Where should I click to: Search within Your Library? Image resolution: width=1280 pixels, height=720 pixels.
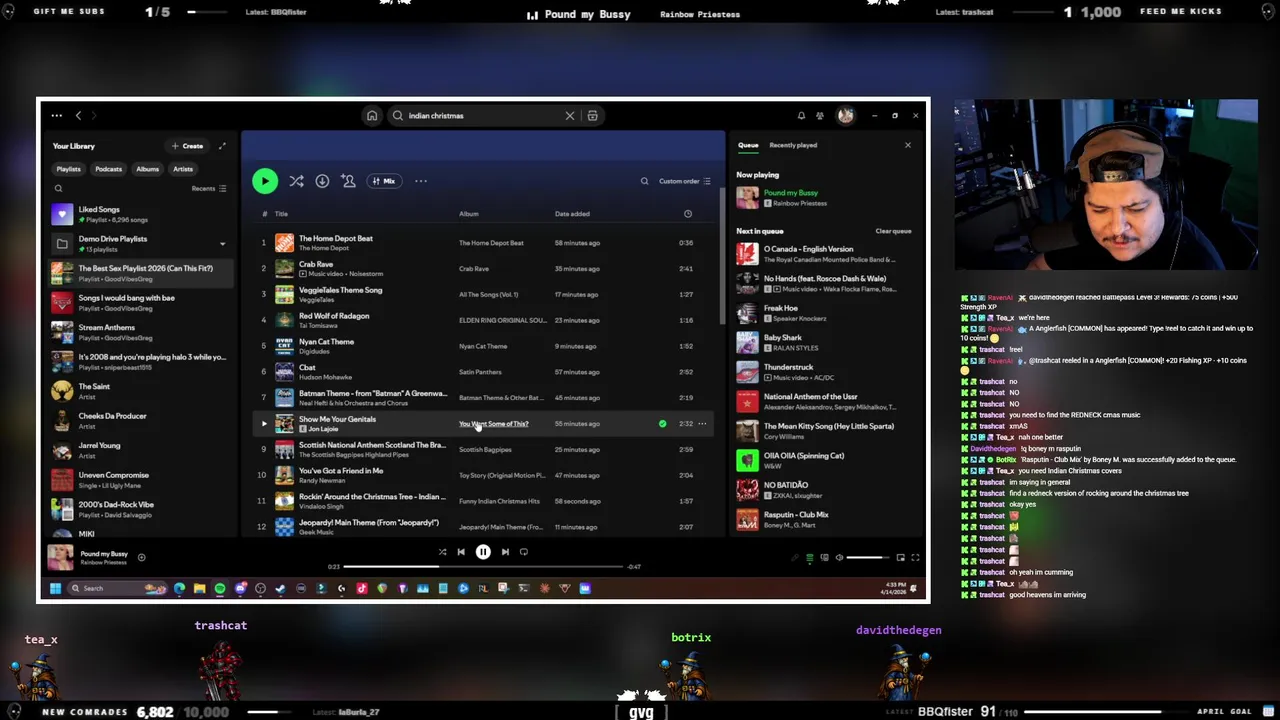(58, 188)
